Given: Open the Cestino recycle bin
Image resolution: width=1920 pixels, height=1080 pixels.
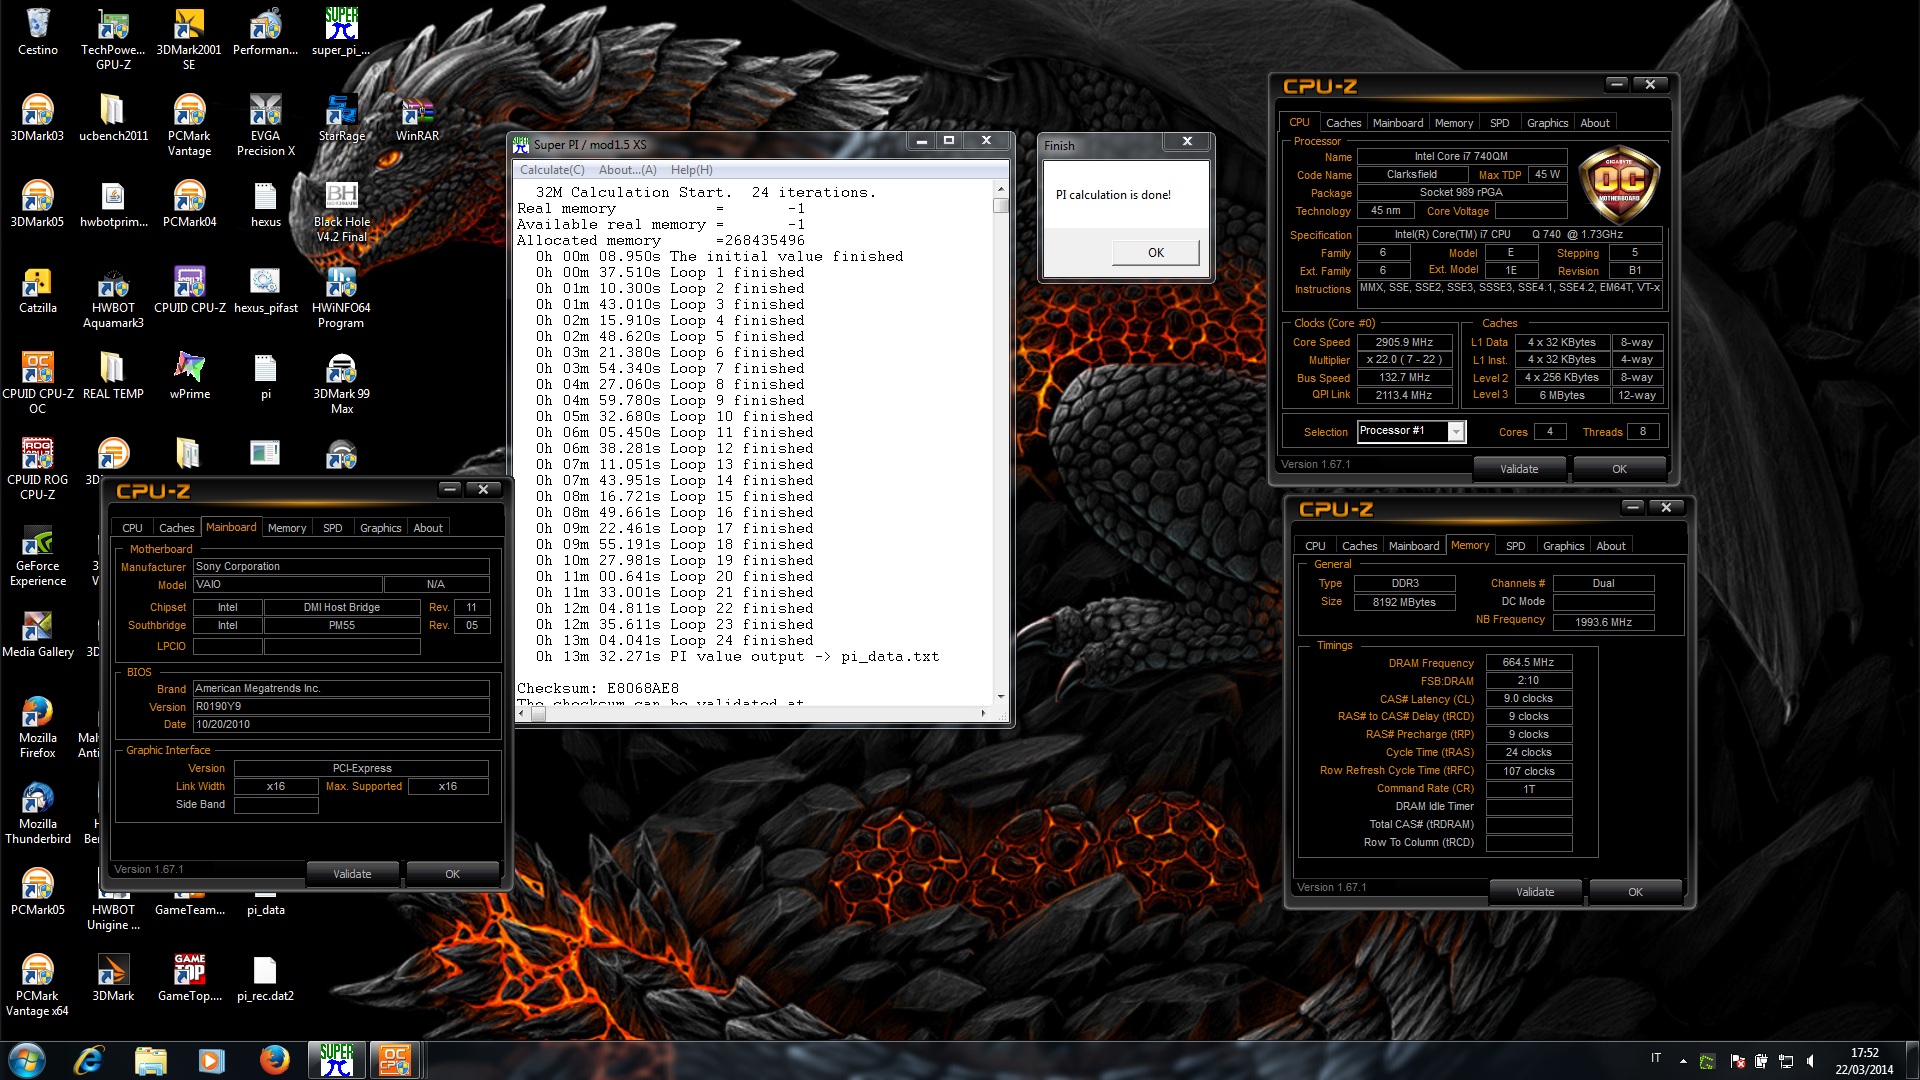Looking at the screenshot, I should click(x=38, y=32).
